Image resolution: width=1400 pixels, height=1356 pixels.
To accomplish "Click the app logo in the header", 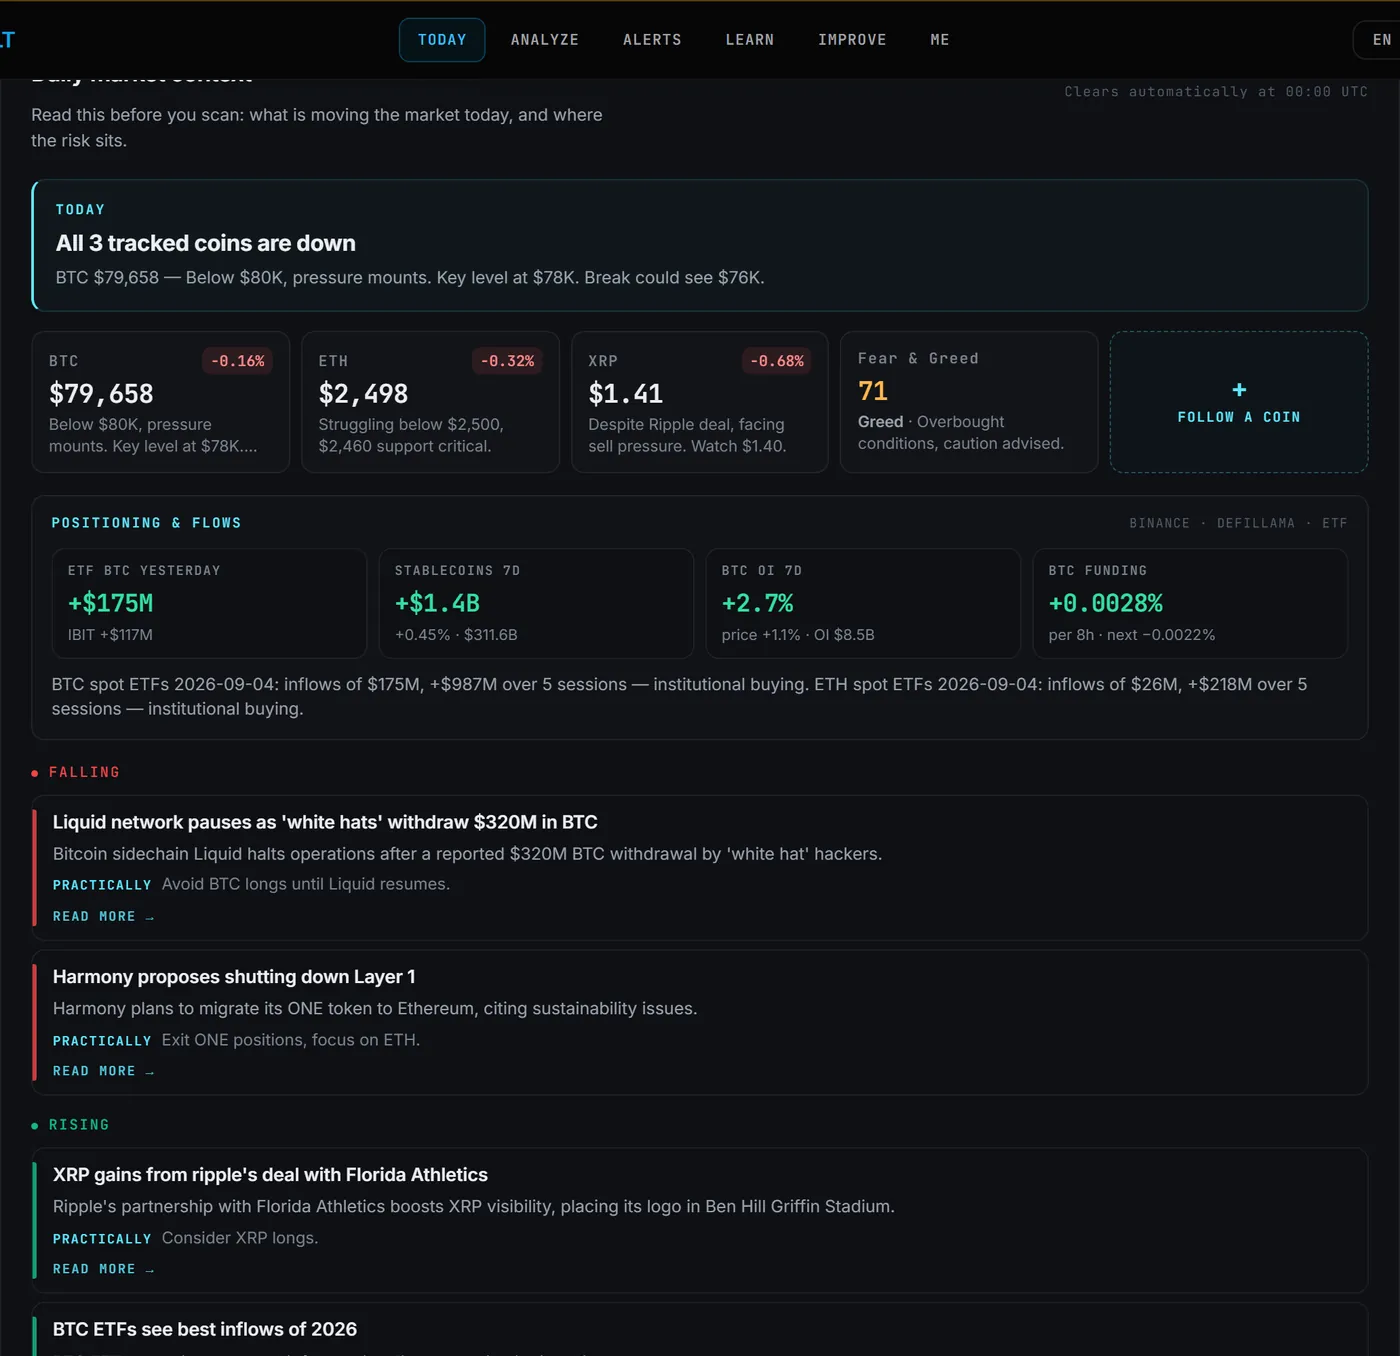I will pos(8,40).
